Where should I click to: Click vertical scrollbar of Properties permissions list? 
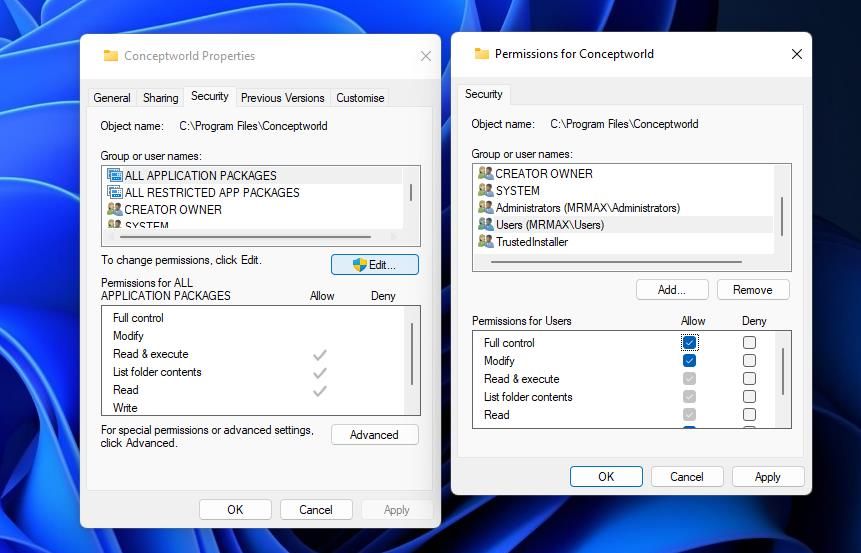[412, 354]
